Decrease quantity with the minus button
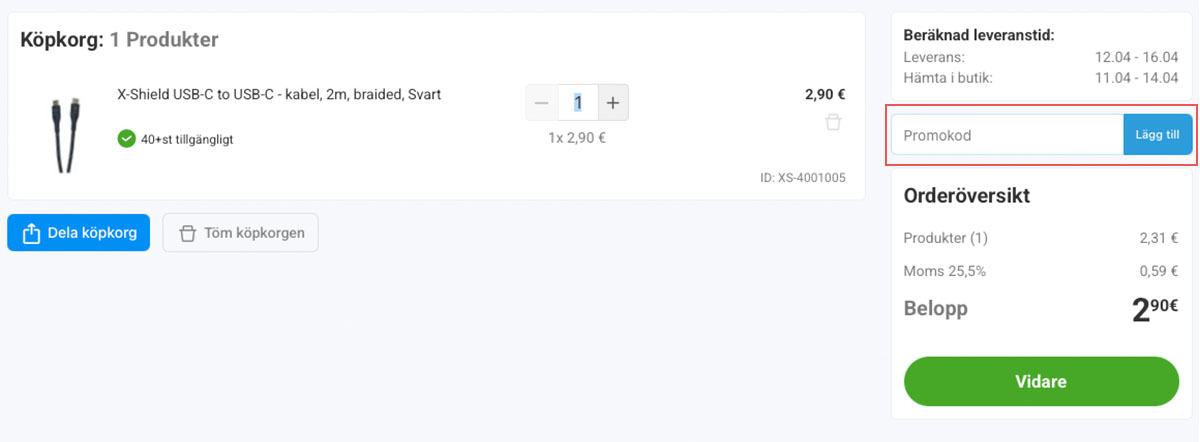This screenshot has width=1200, height=442. click(x=542, y=102)
